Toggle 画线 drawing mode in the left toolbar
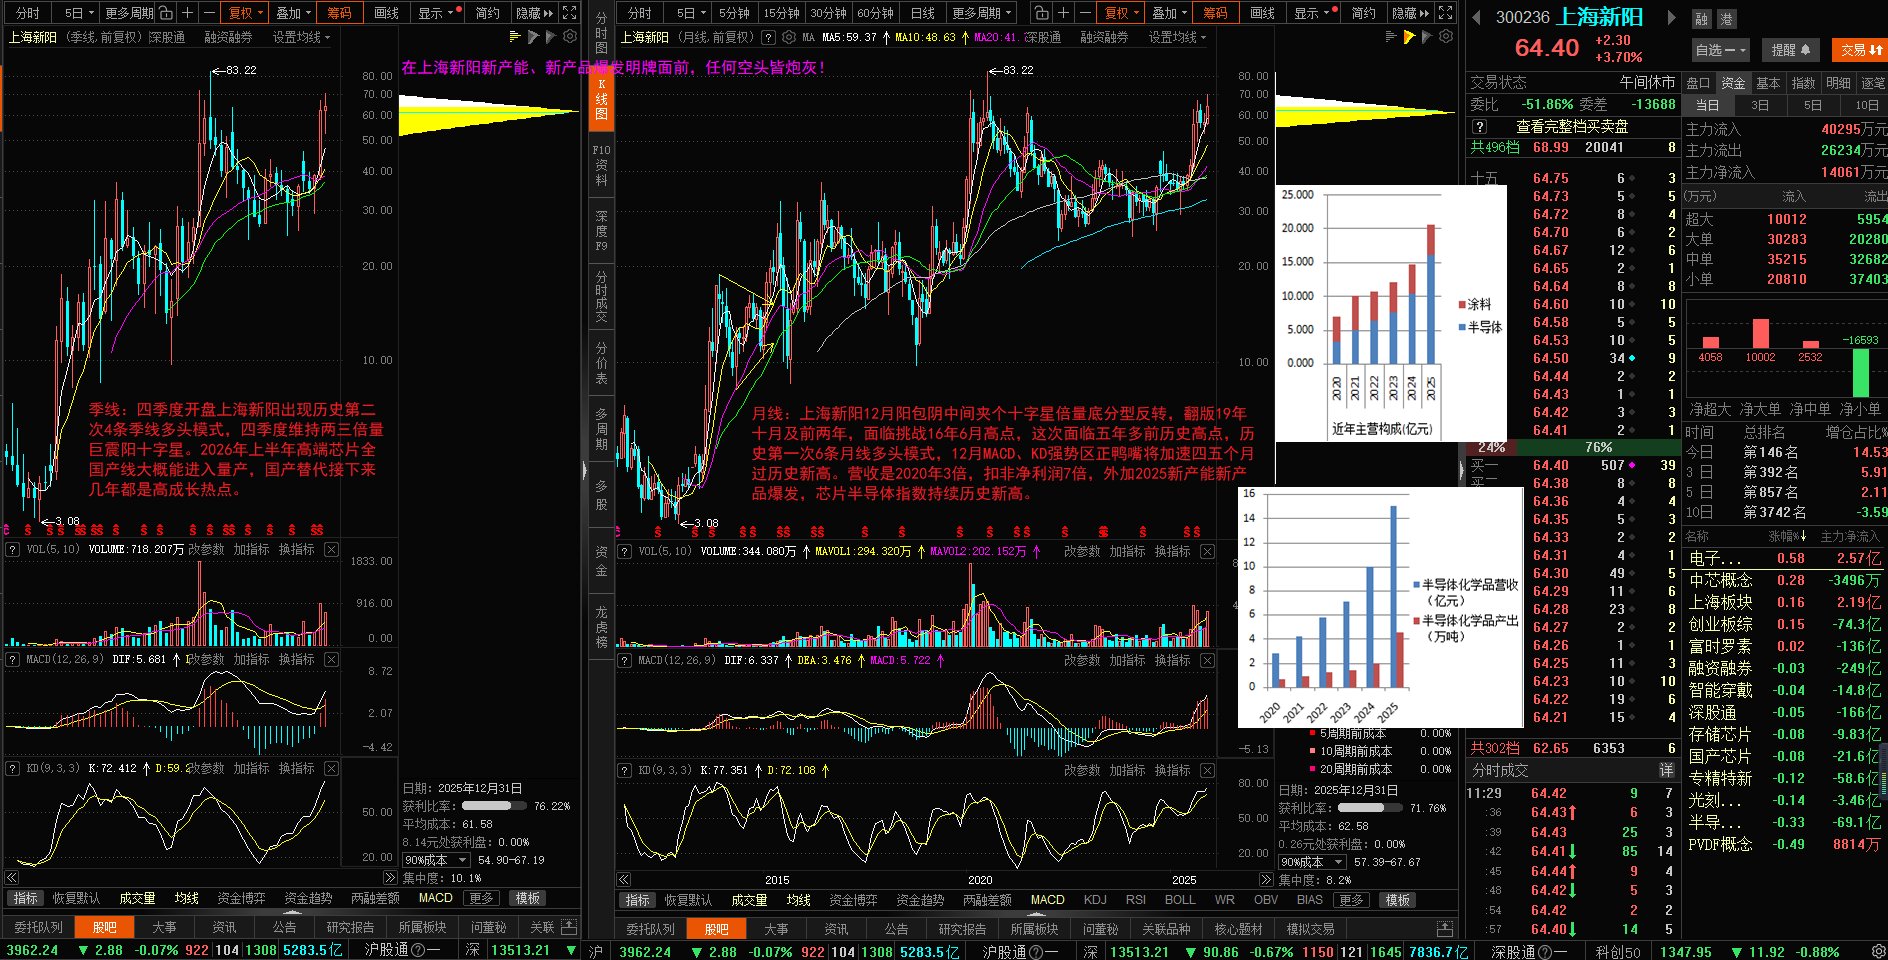Viewport: 1888px width, 960px height. pyautogui.click(x=387, y=13)
